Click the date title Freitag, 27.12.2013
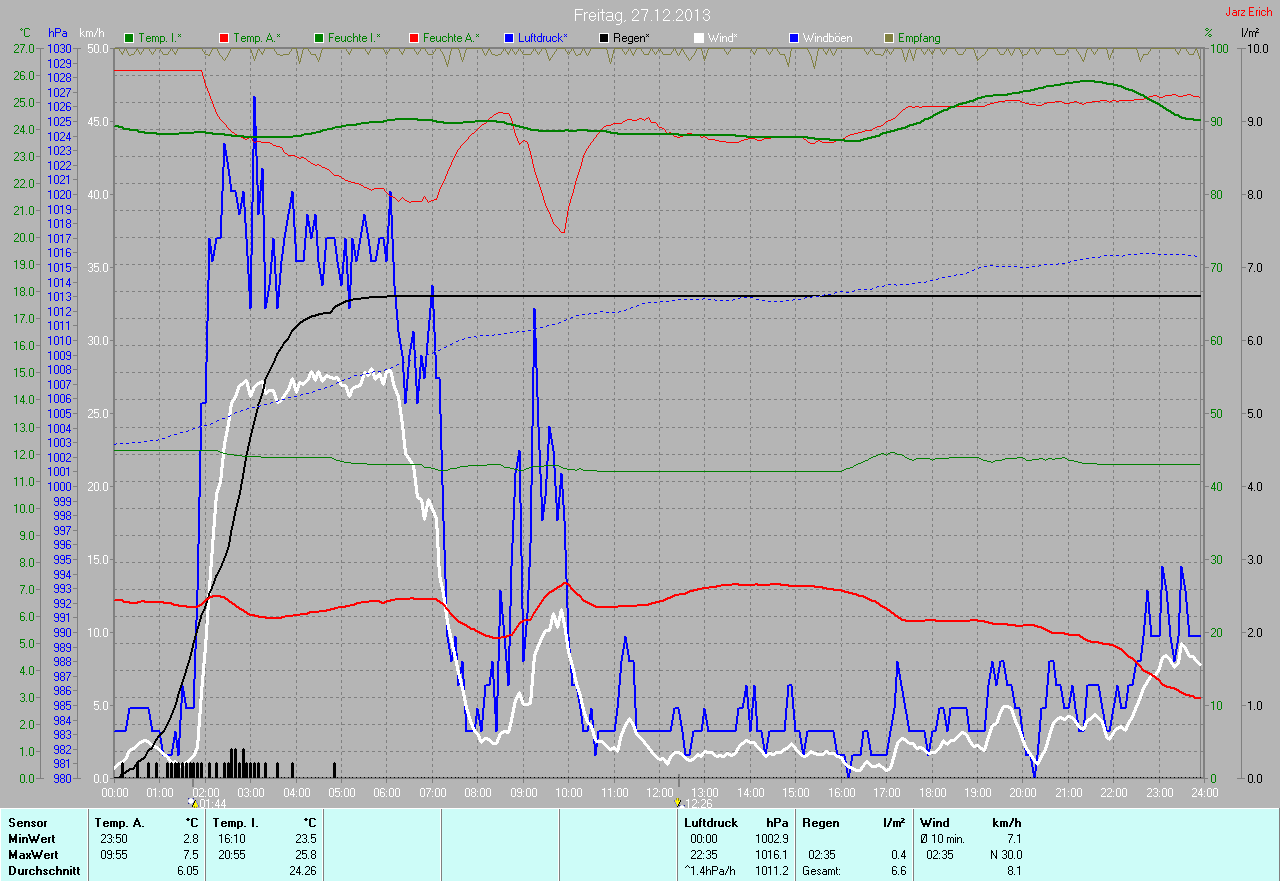The image size is (1280, 881). point(640,15)
